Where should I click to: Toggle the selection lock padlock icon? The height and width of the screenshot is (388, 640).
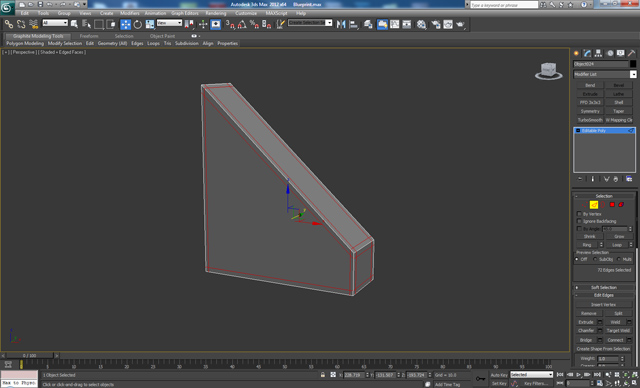coord(323,375)
